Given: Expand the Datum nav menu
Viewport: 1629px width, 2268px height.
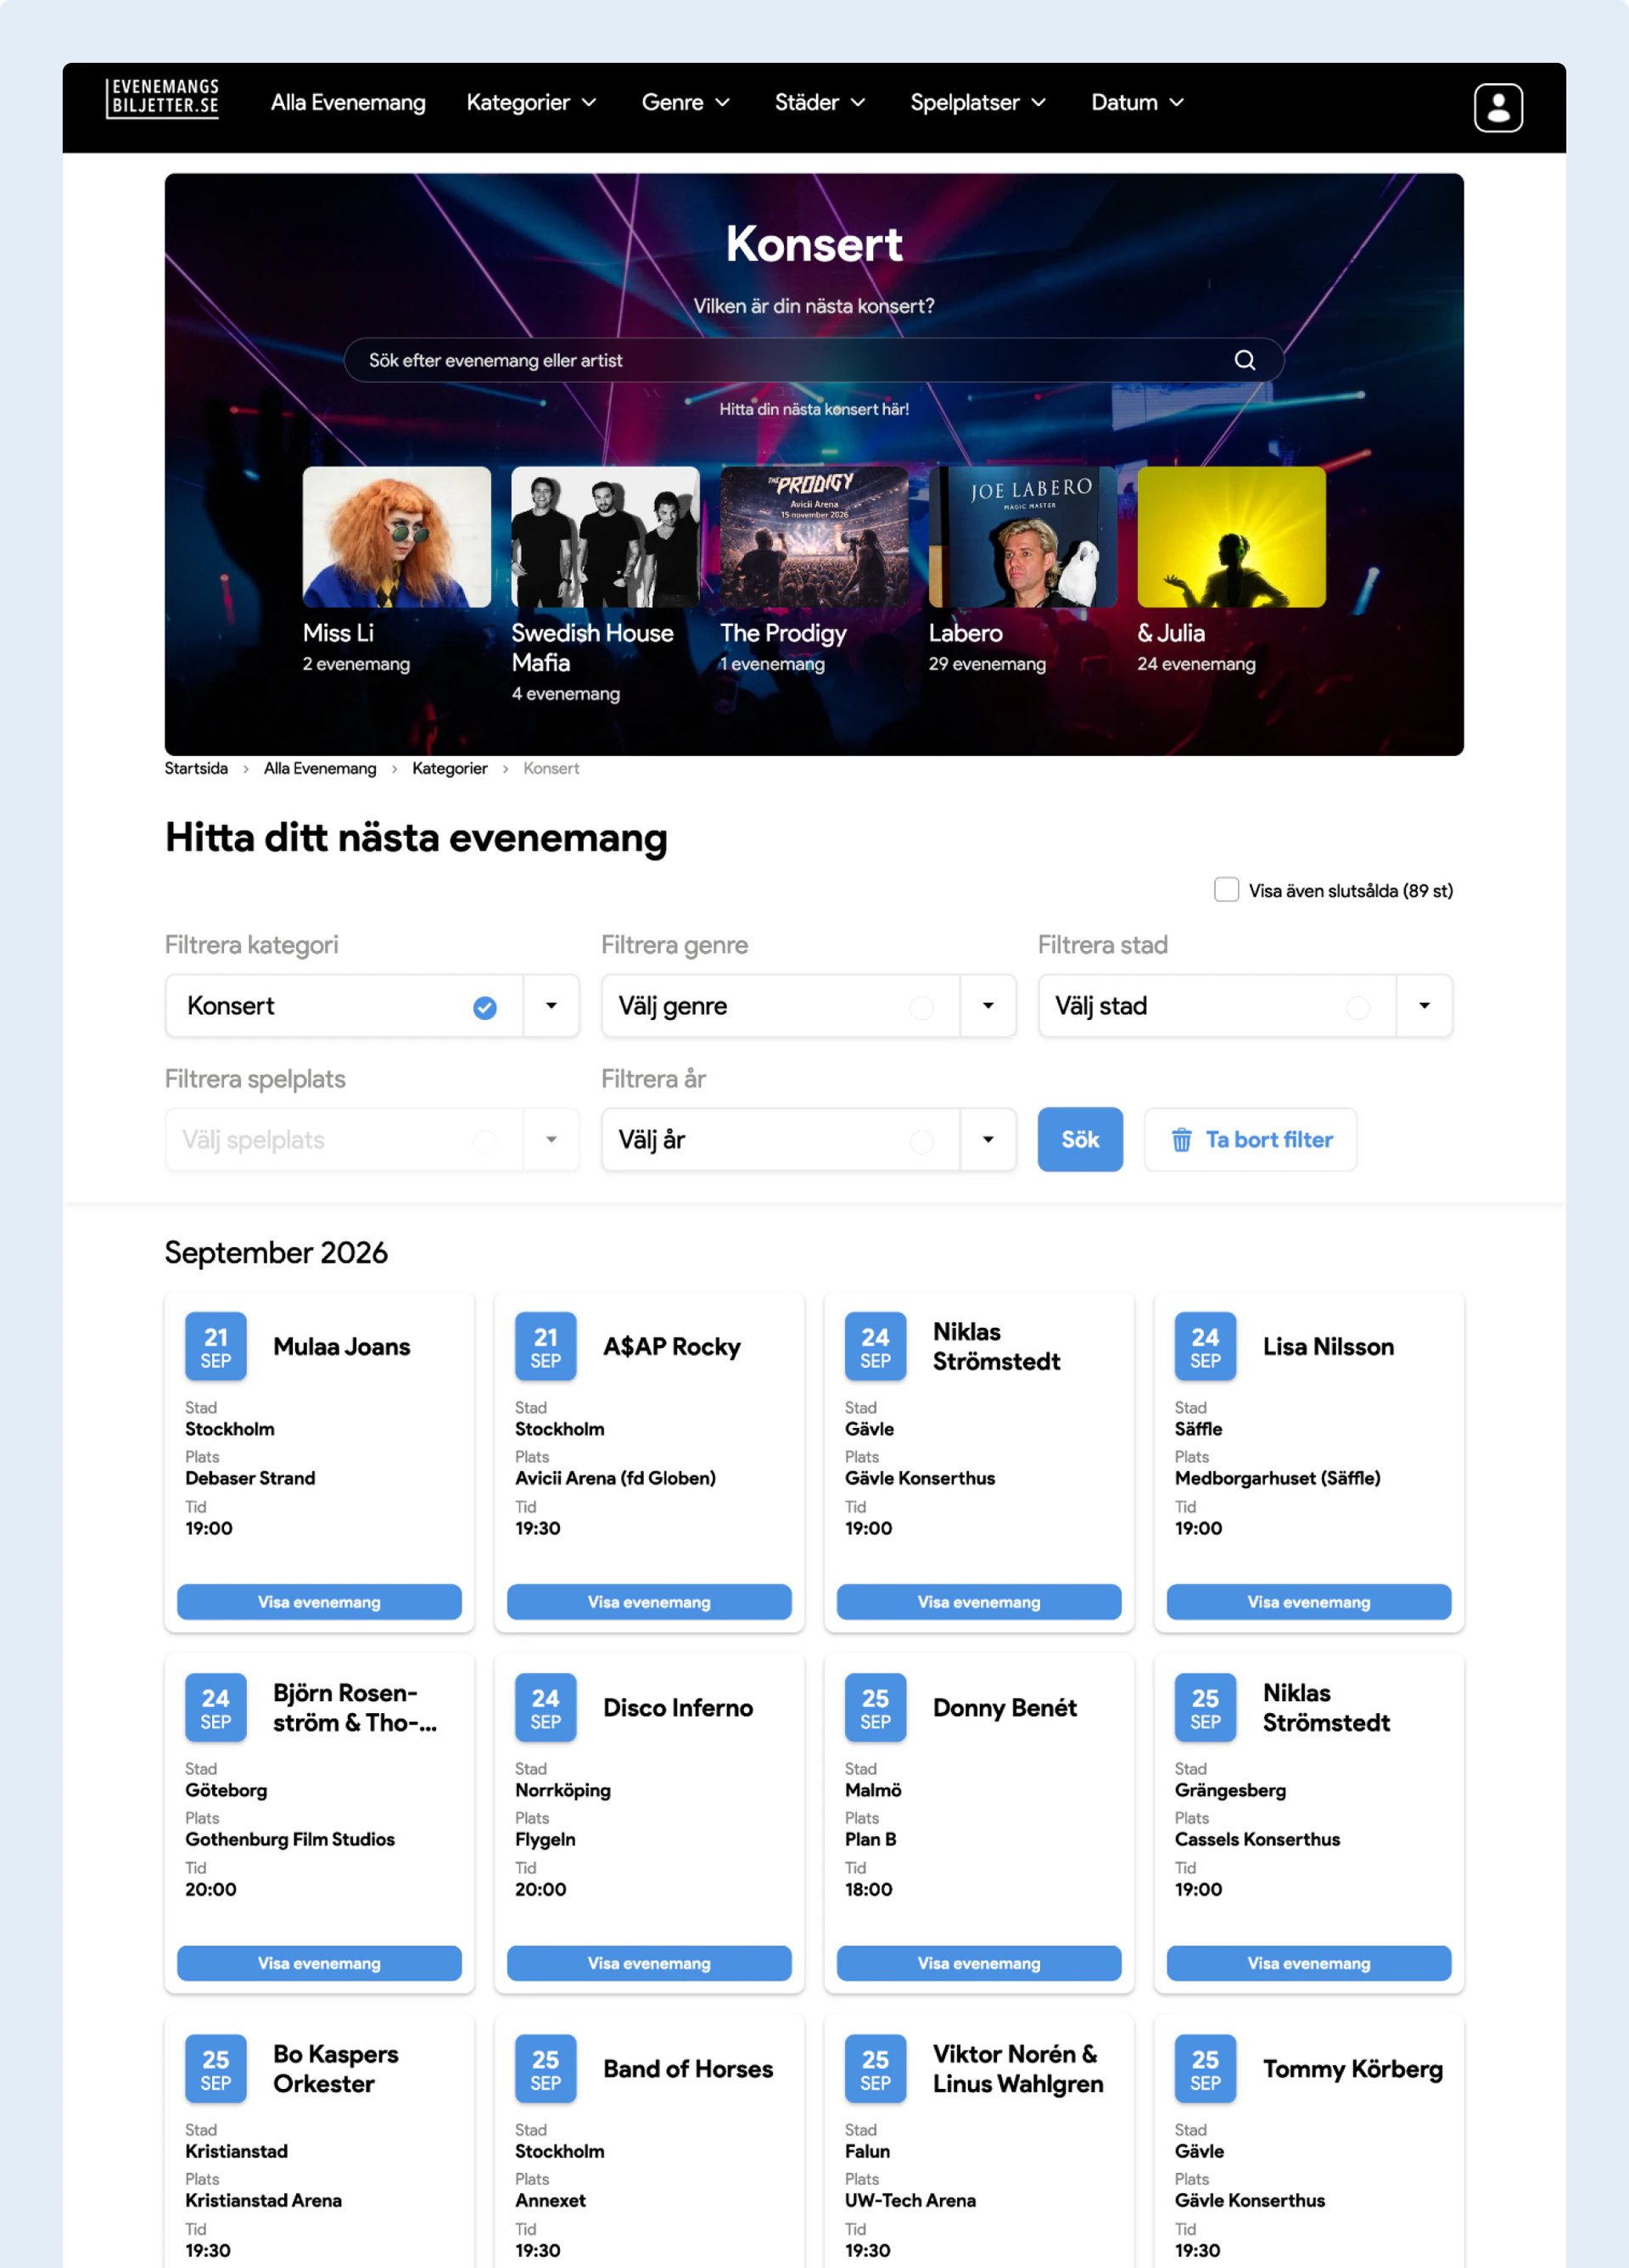Looking at the screenshot, I should (1137, 103).
